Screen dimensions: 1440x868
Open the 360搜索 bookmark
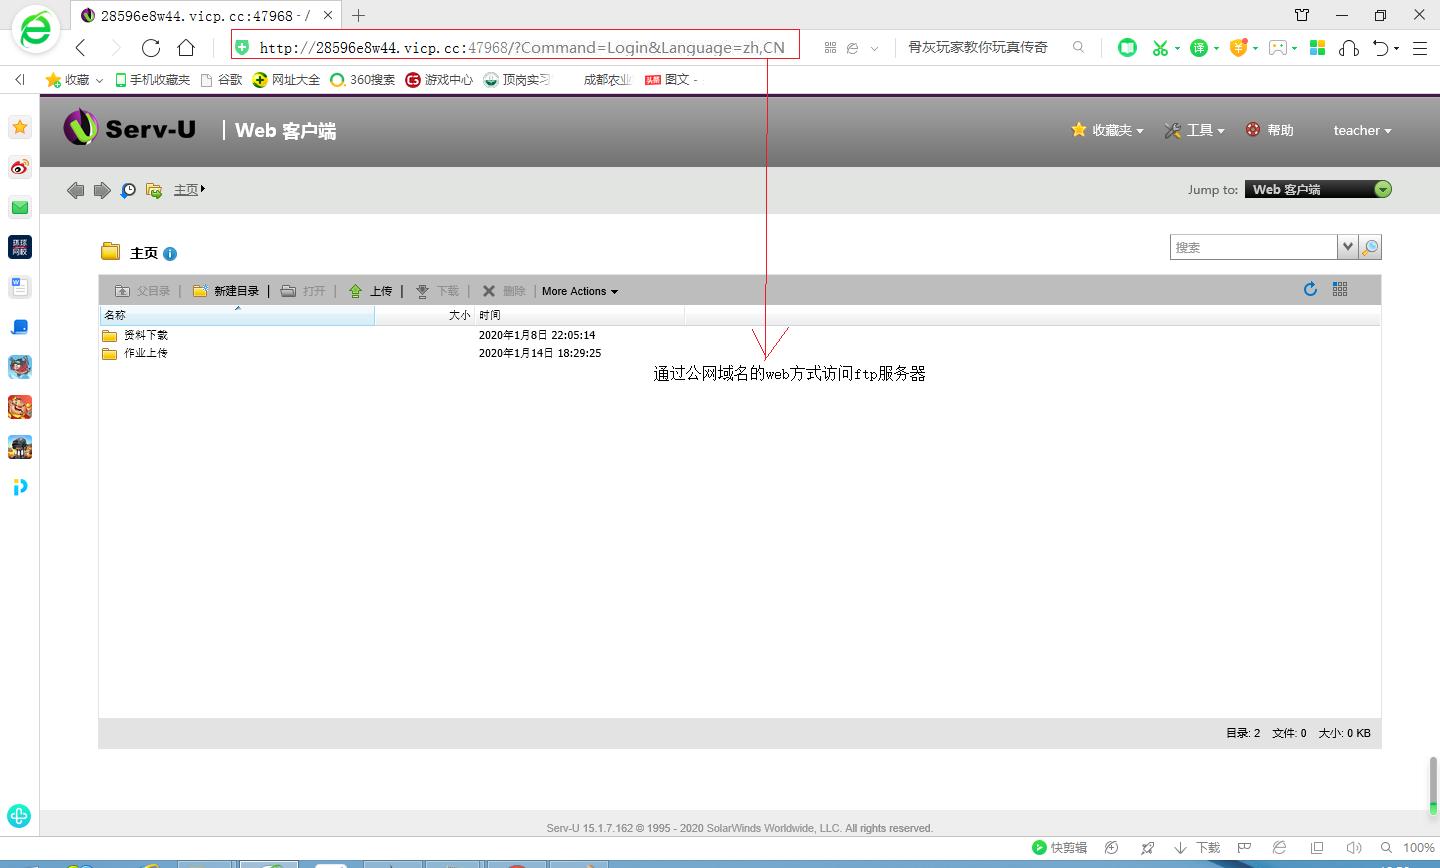[363, 79]
